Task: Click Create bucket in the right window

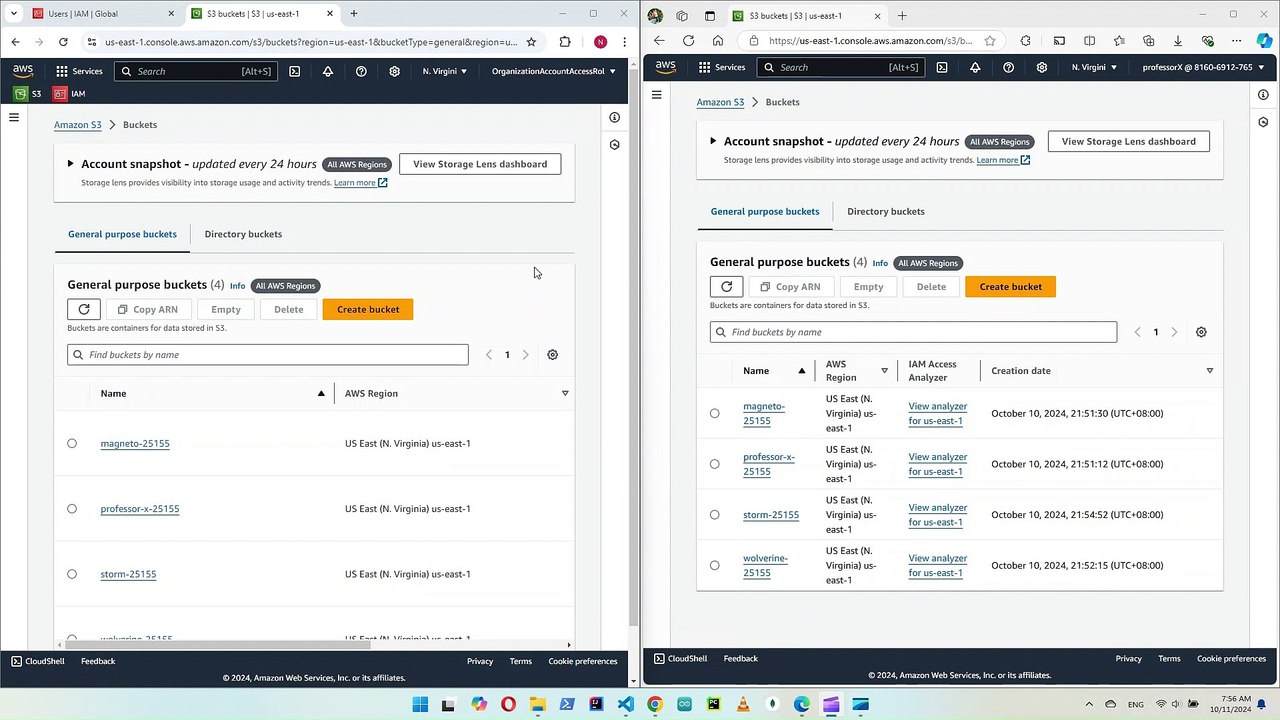Action: (x=1010, y=287)
